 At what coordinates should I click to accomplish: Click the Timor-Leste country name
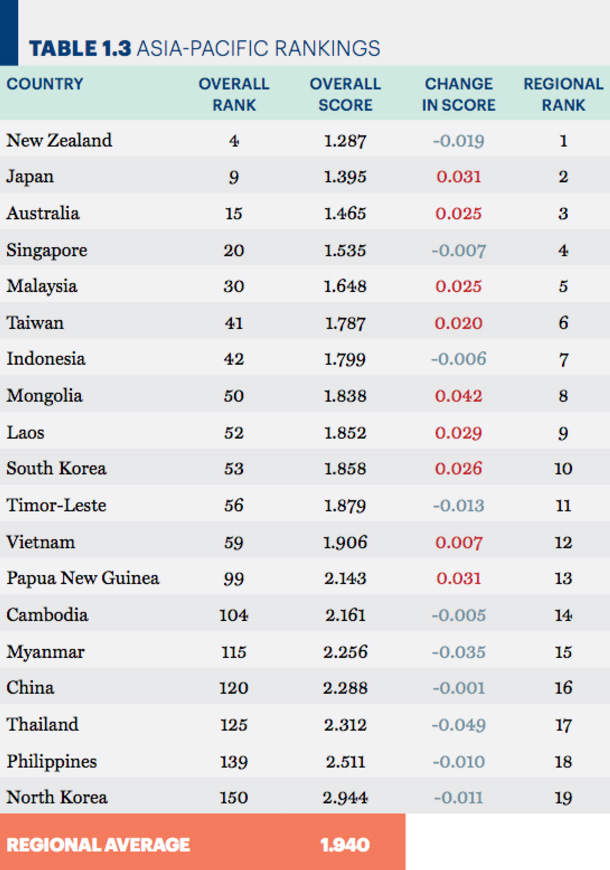(57, 505)
